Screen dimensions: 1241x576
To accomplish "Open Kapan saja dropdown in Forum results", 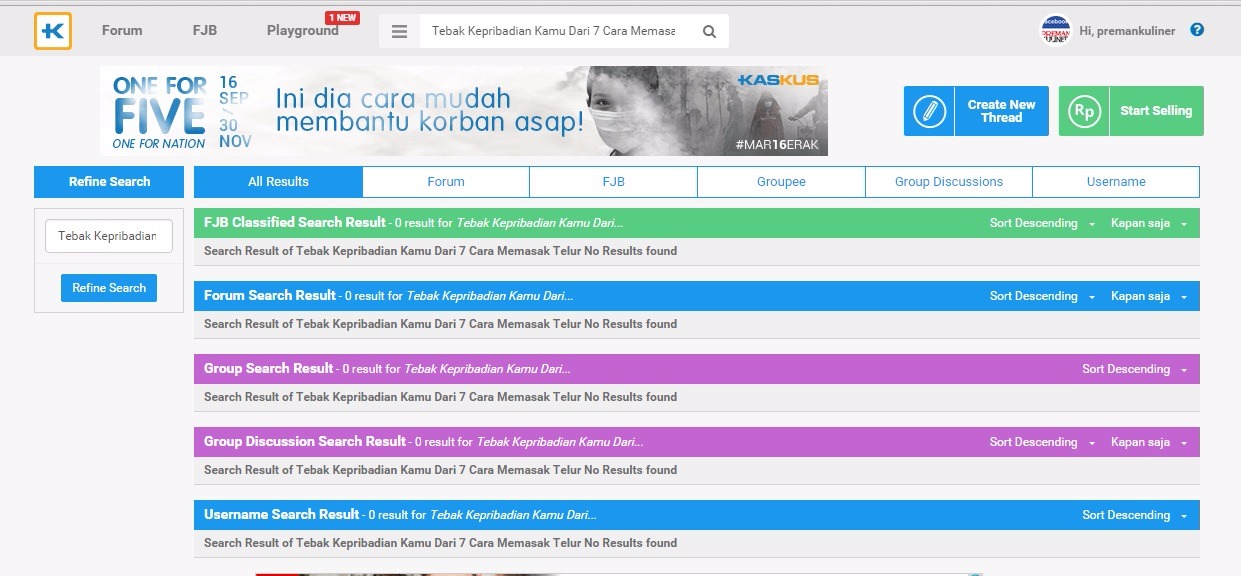I will pyautogui.click(x=1148, y=297).
